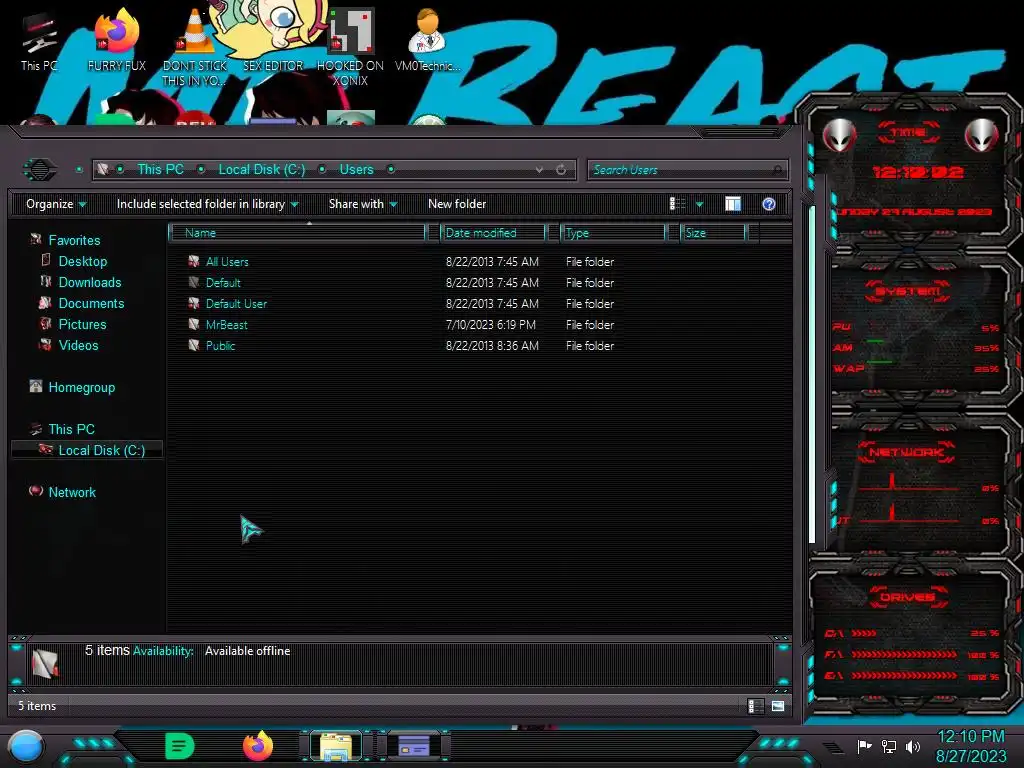Open the This PC desktop icon
Viewport: 1024px width, 768px height.
coord(39,41)
